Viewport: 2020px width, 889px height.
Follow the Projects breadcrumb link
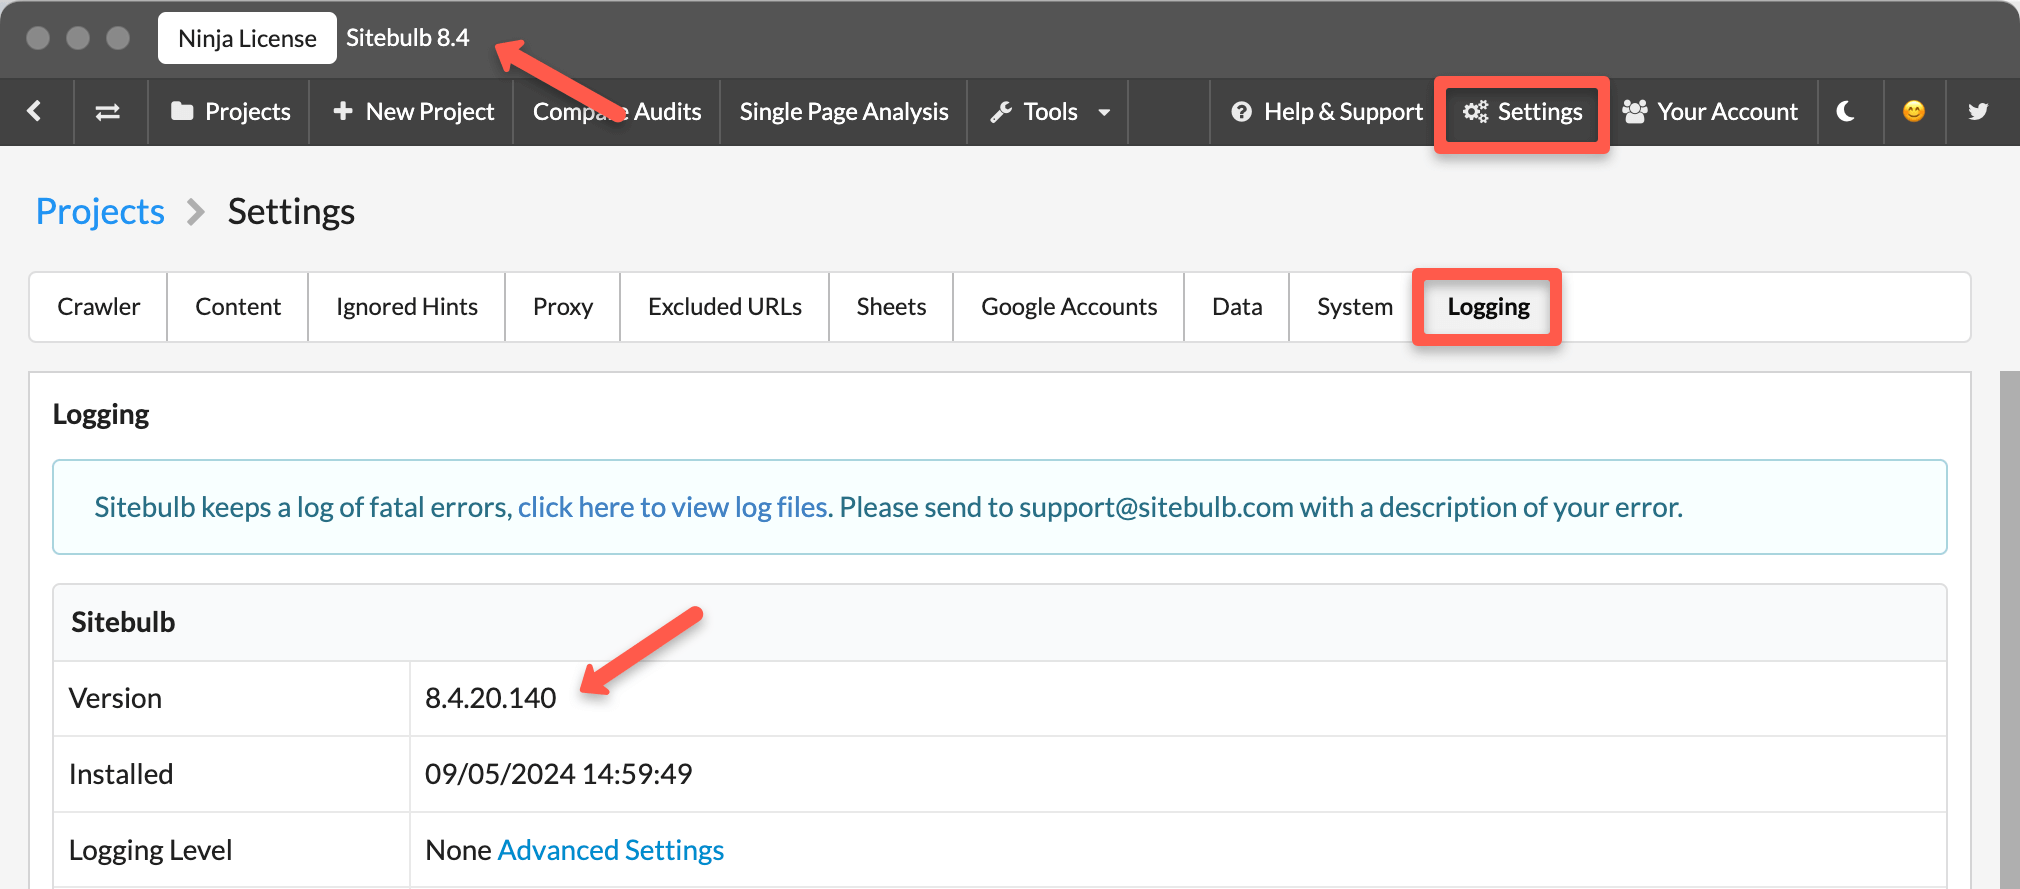click(100, 212)
